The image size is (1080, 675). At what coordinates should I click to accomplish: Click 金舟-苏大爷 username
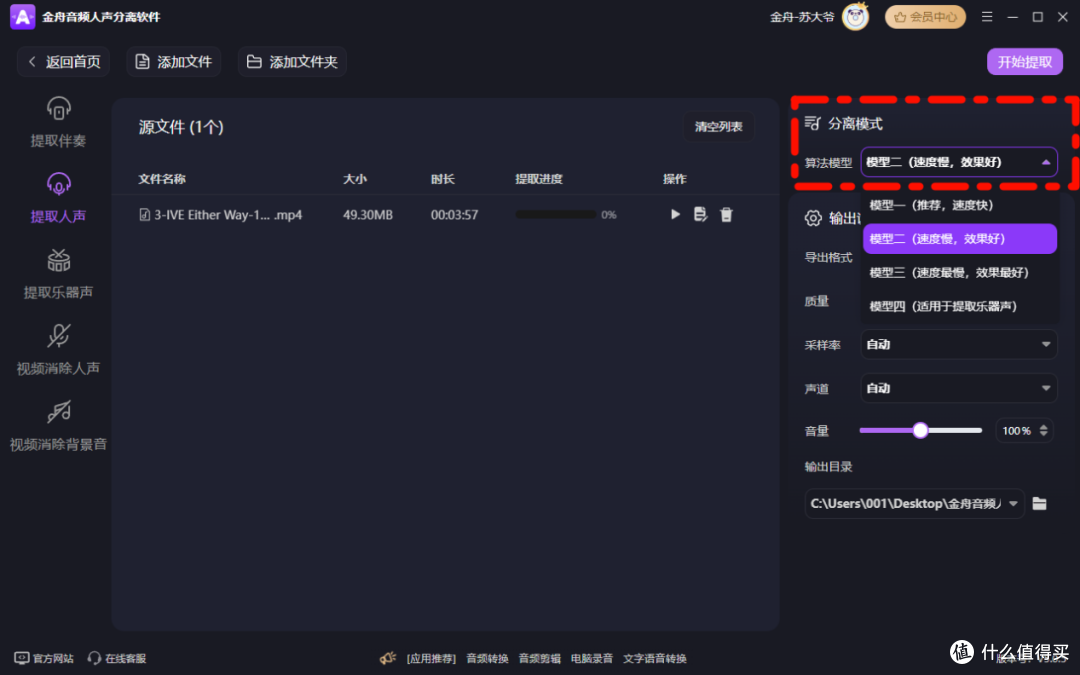(x=802, y=17)
